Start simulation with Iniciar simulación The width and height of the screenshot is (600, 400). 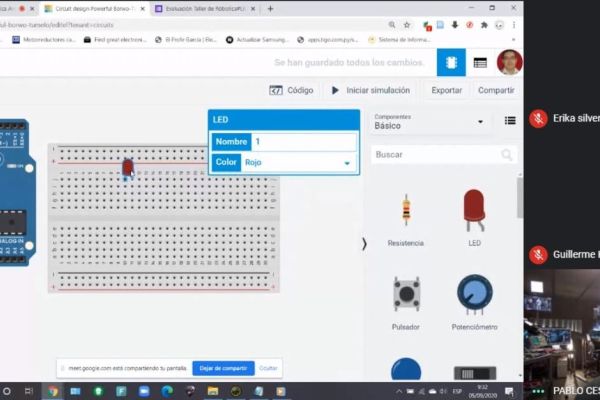371,90
